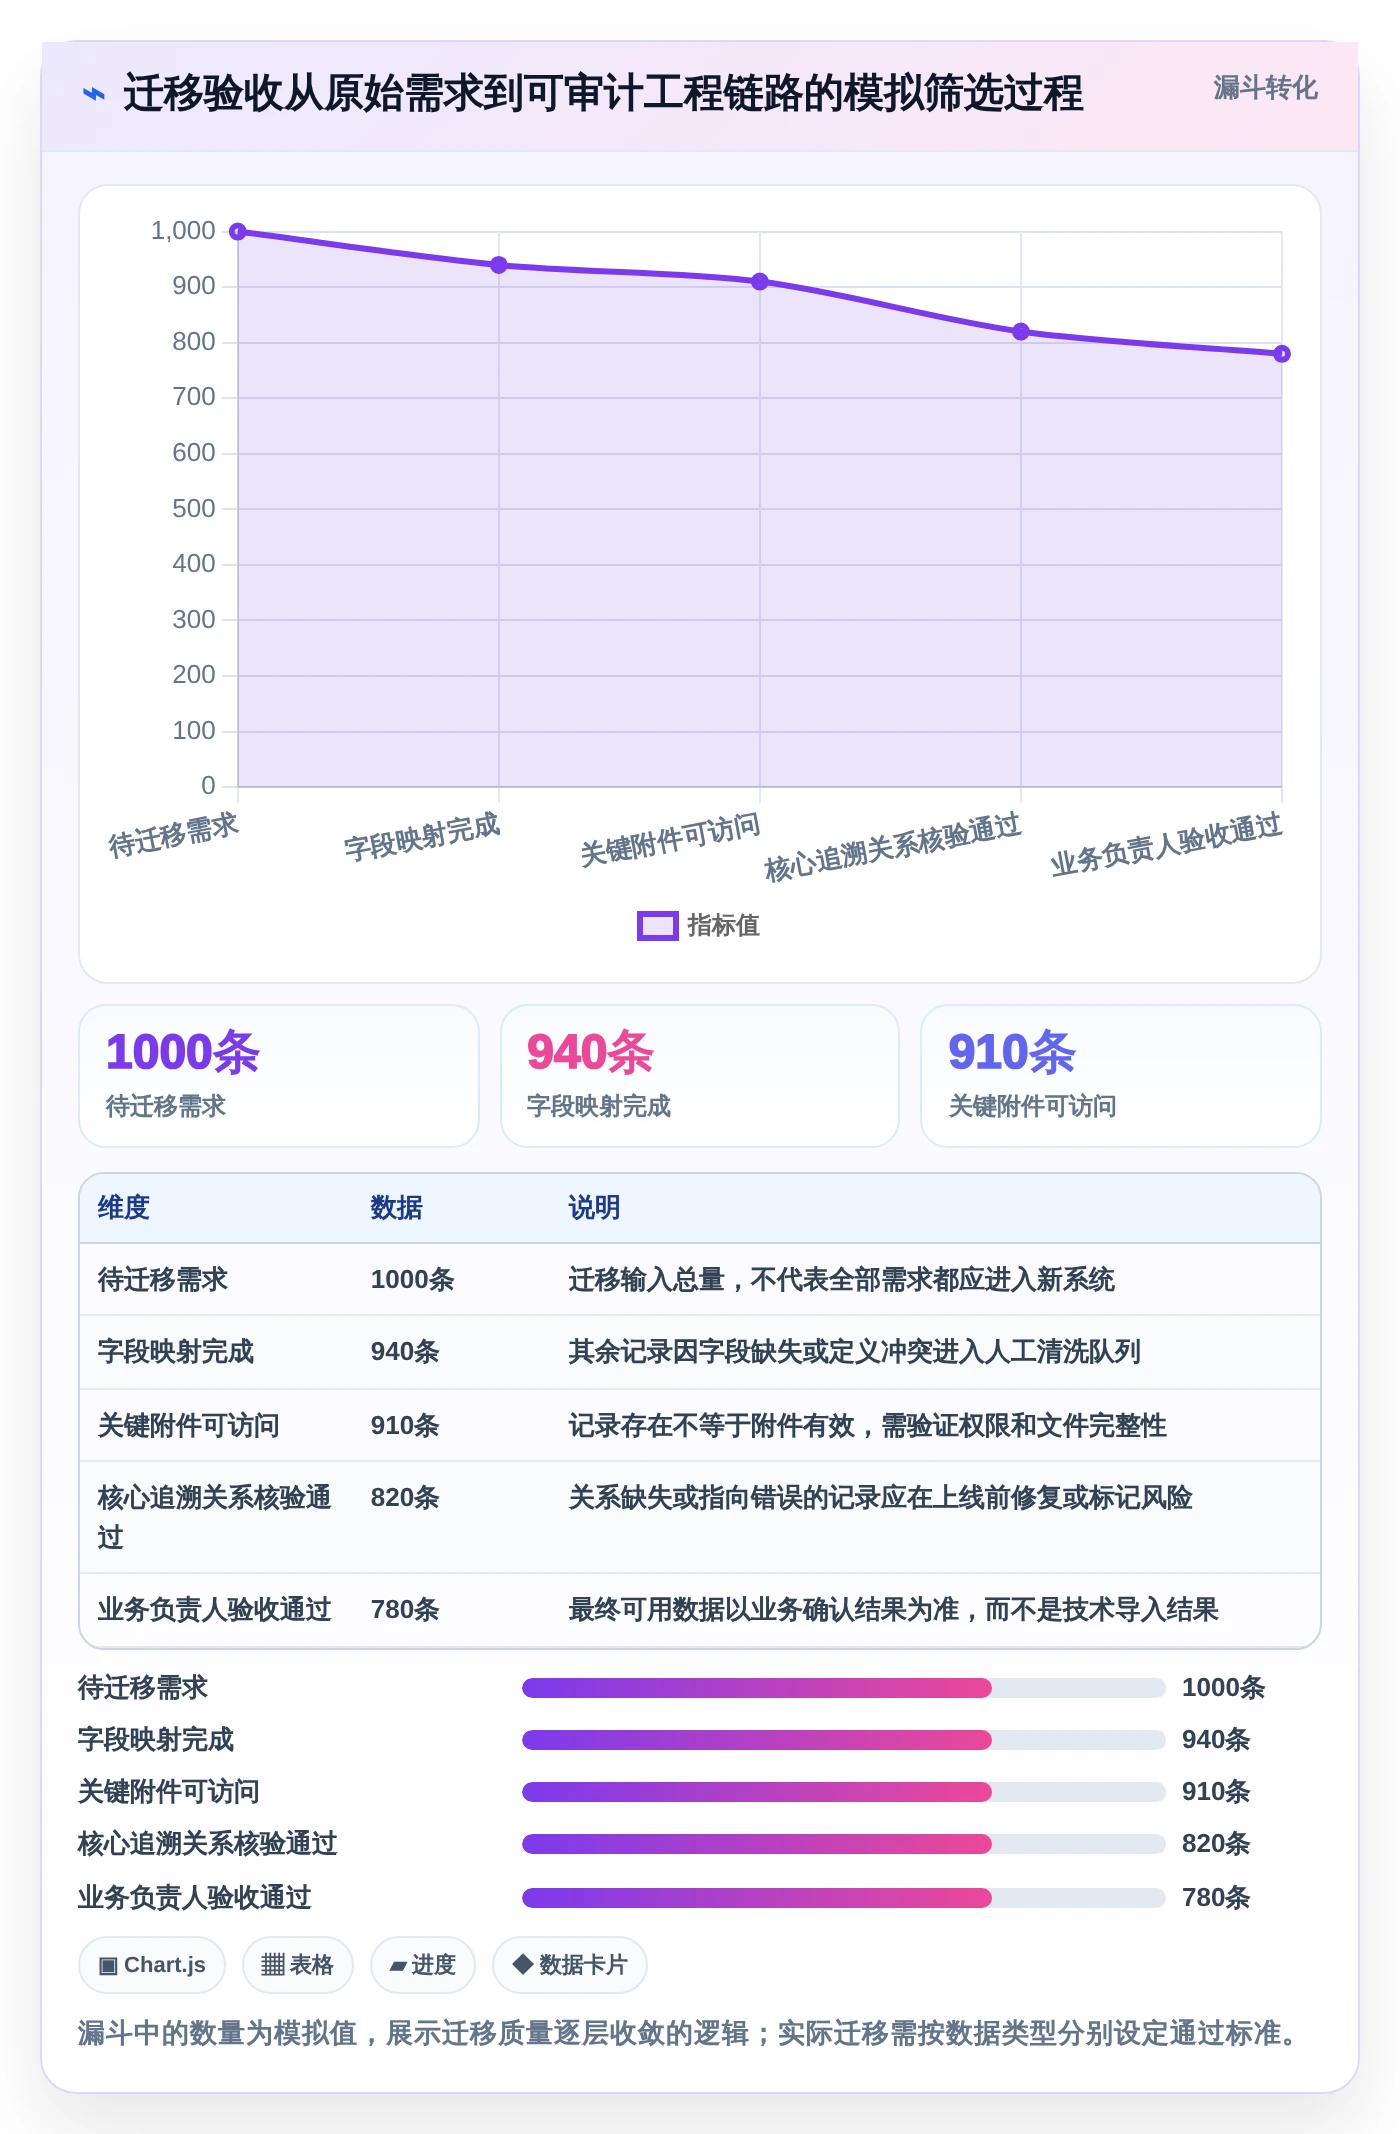The width and height of the screenshot is (1400, 2134).
Task: Click the grid icon in the 表格 chip
Action: coord(273,1965)
